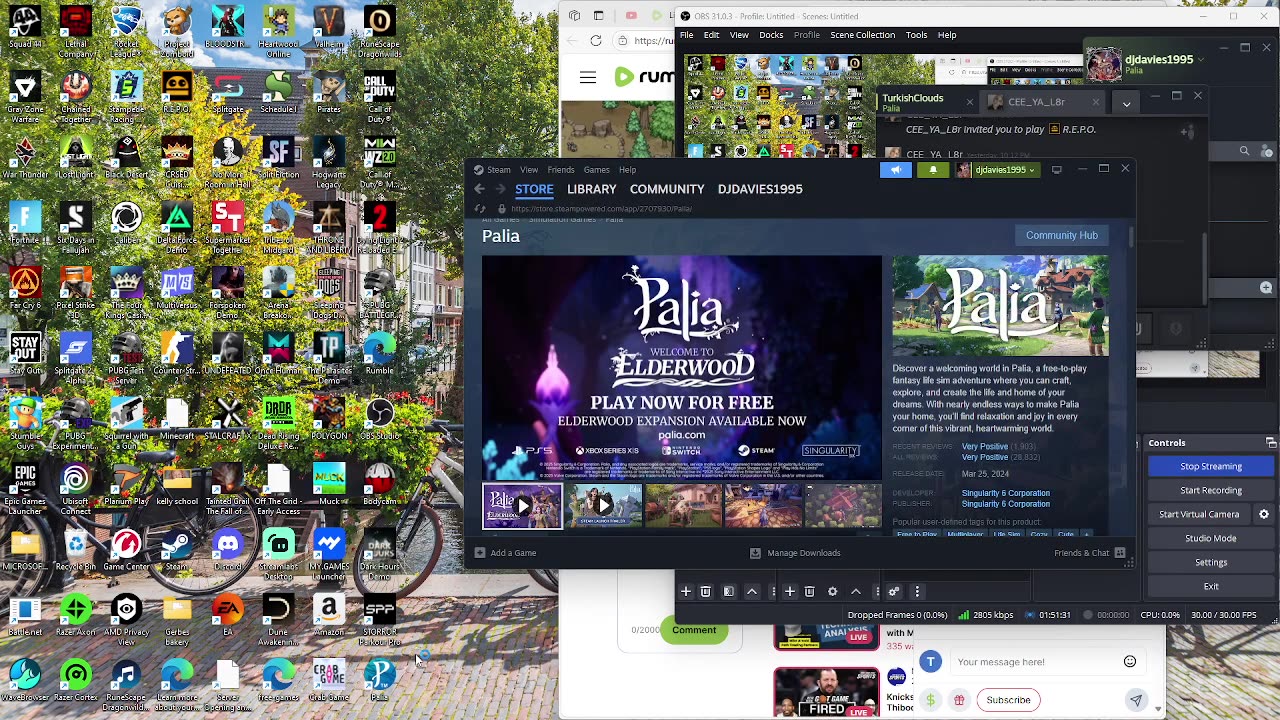
Task: Click Start Virtual Camera in OBS
Action: pyautogui.click(x=1199, y=514)
